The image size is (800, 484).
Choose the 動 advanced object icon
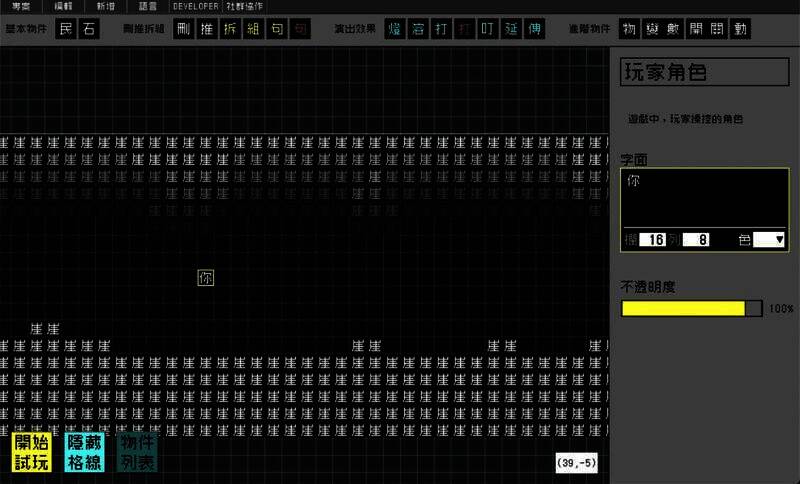(741, 29)
